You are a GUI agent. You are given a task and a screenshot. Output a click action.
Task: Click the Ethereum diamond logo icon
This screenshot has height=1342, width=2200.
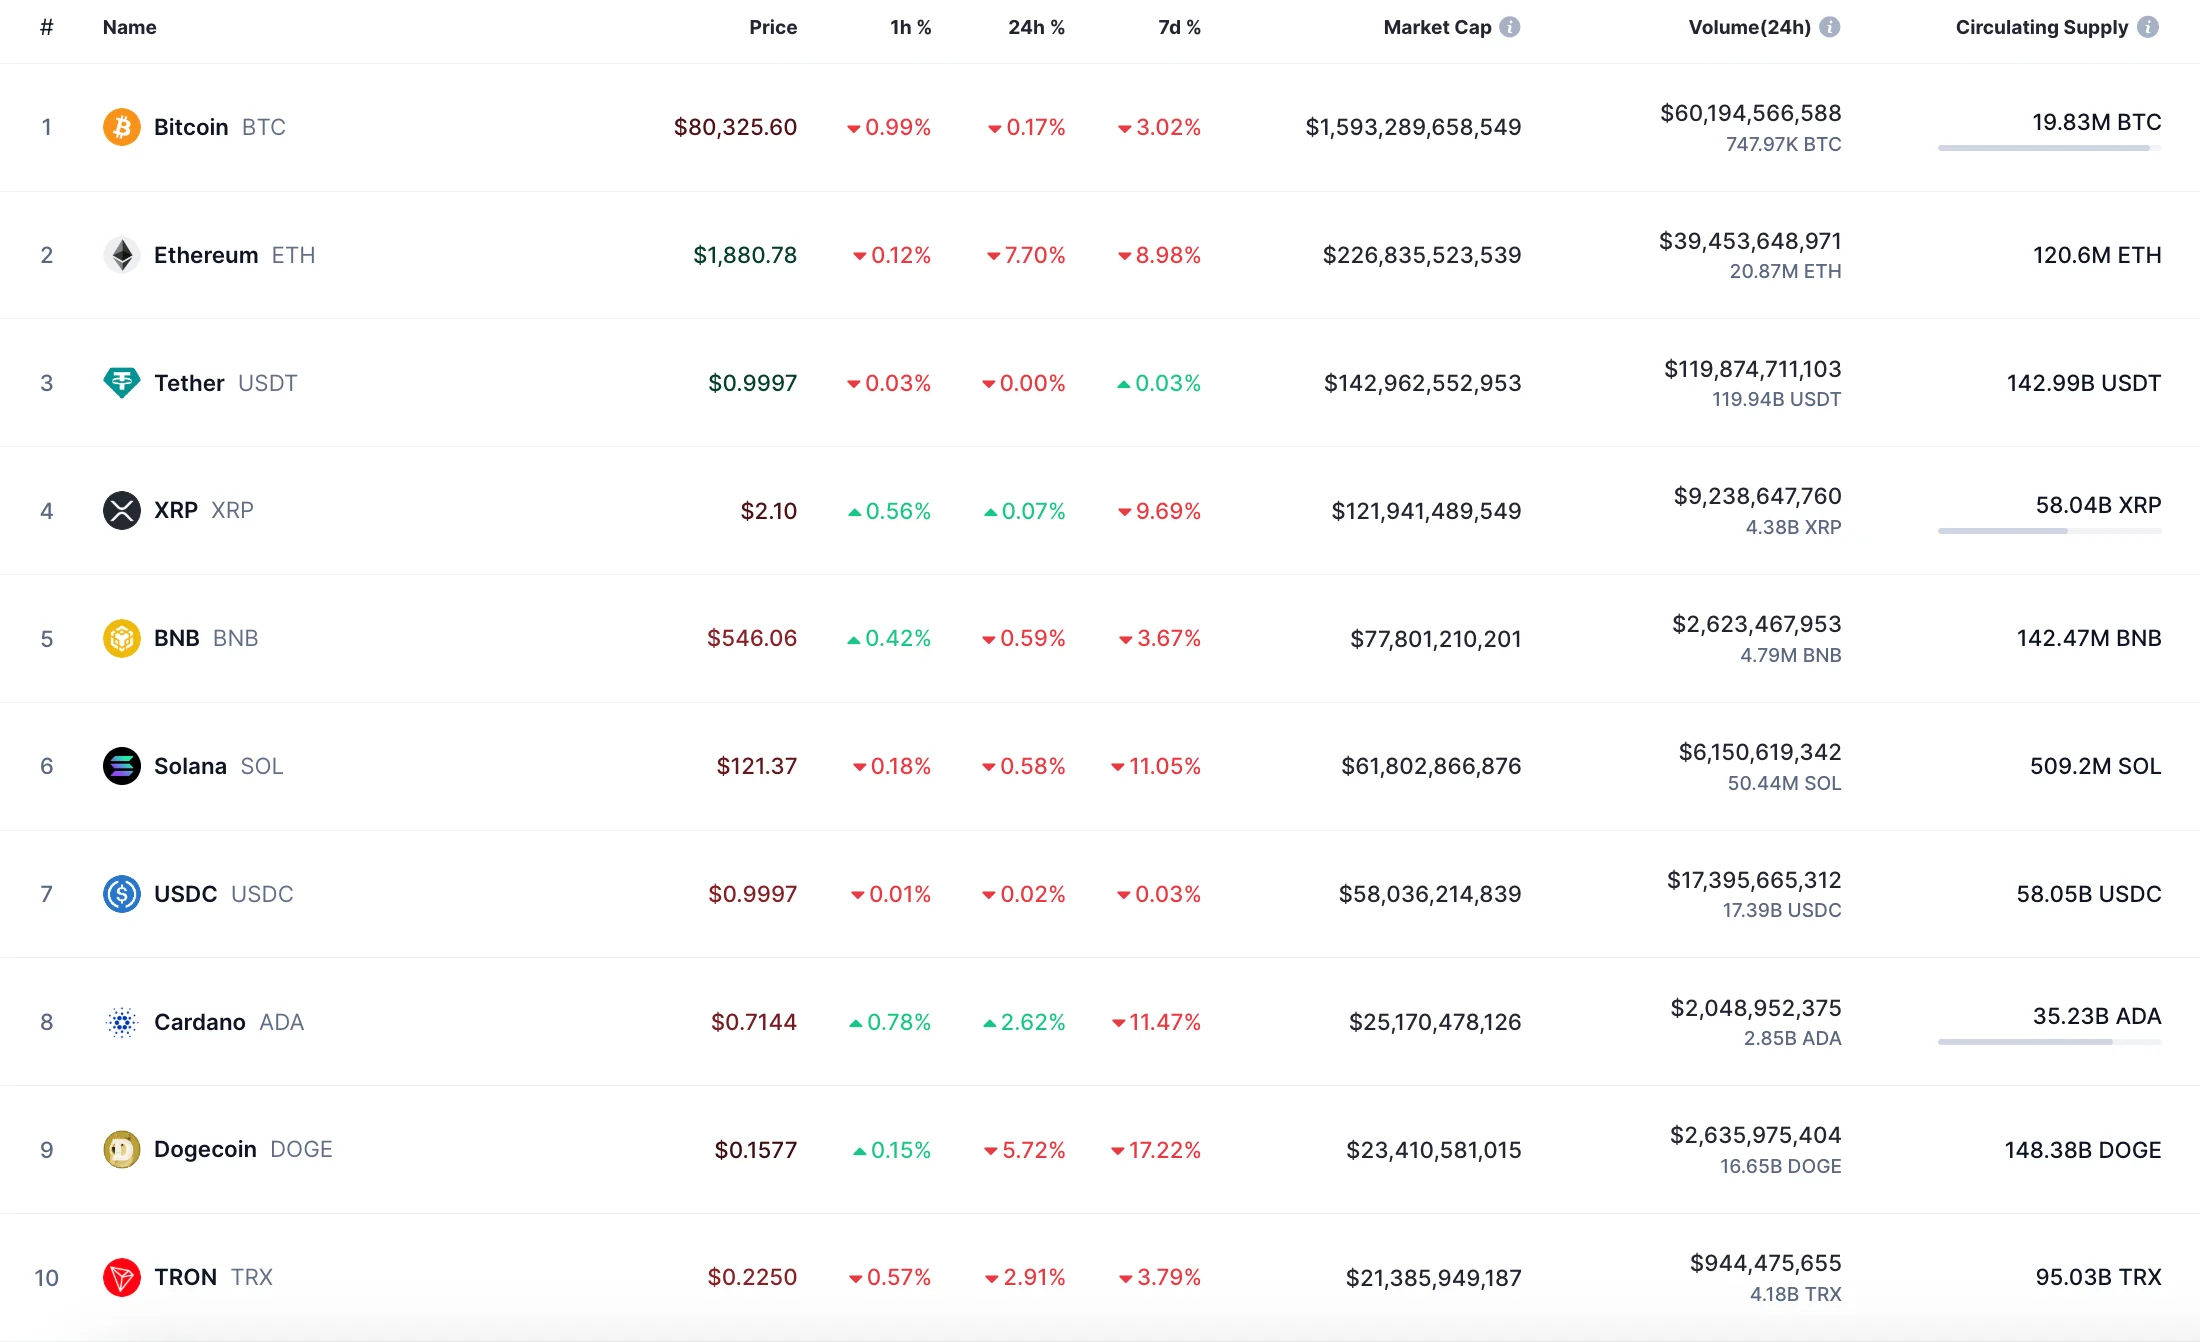121,255
